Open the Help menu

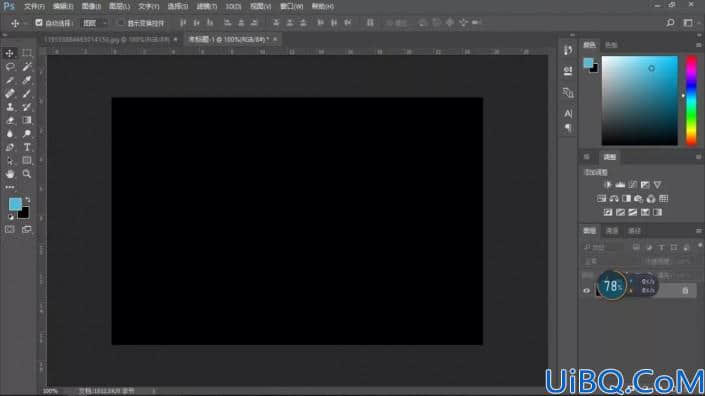tap(323, 6)
